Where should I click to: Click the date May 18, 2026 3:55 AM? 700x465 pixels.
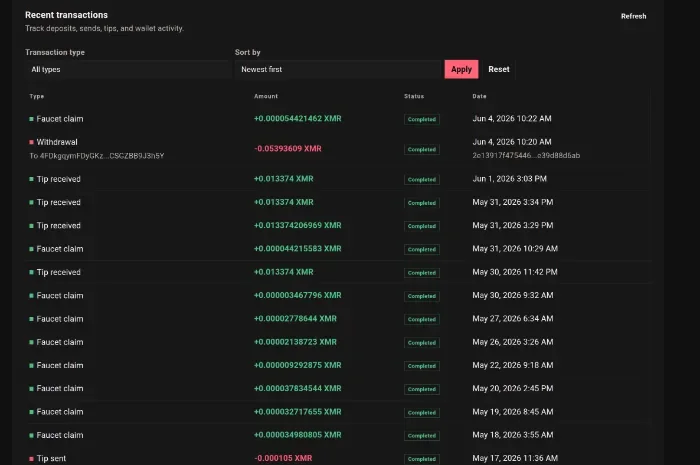coord(512,435)
